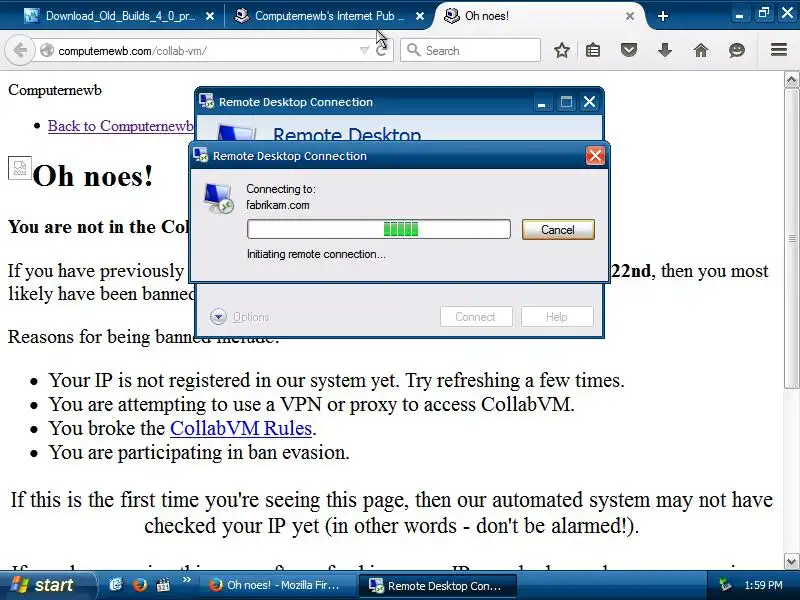800x600 pixels.
Task: Open a new tab with the plus button
Action: point(663,16)
